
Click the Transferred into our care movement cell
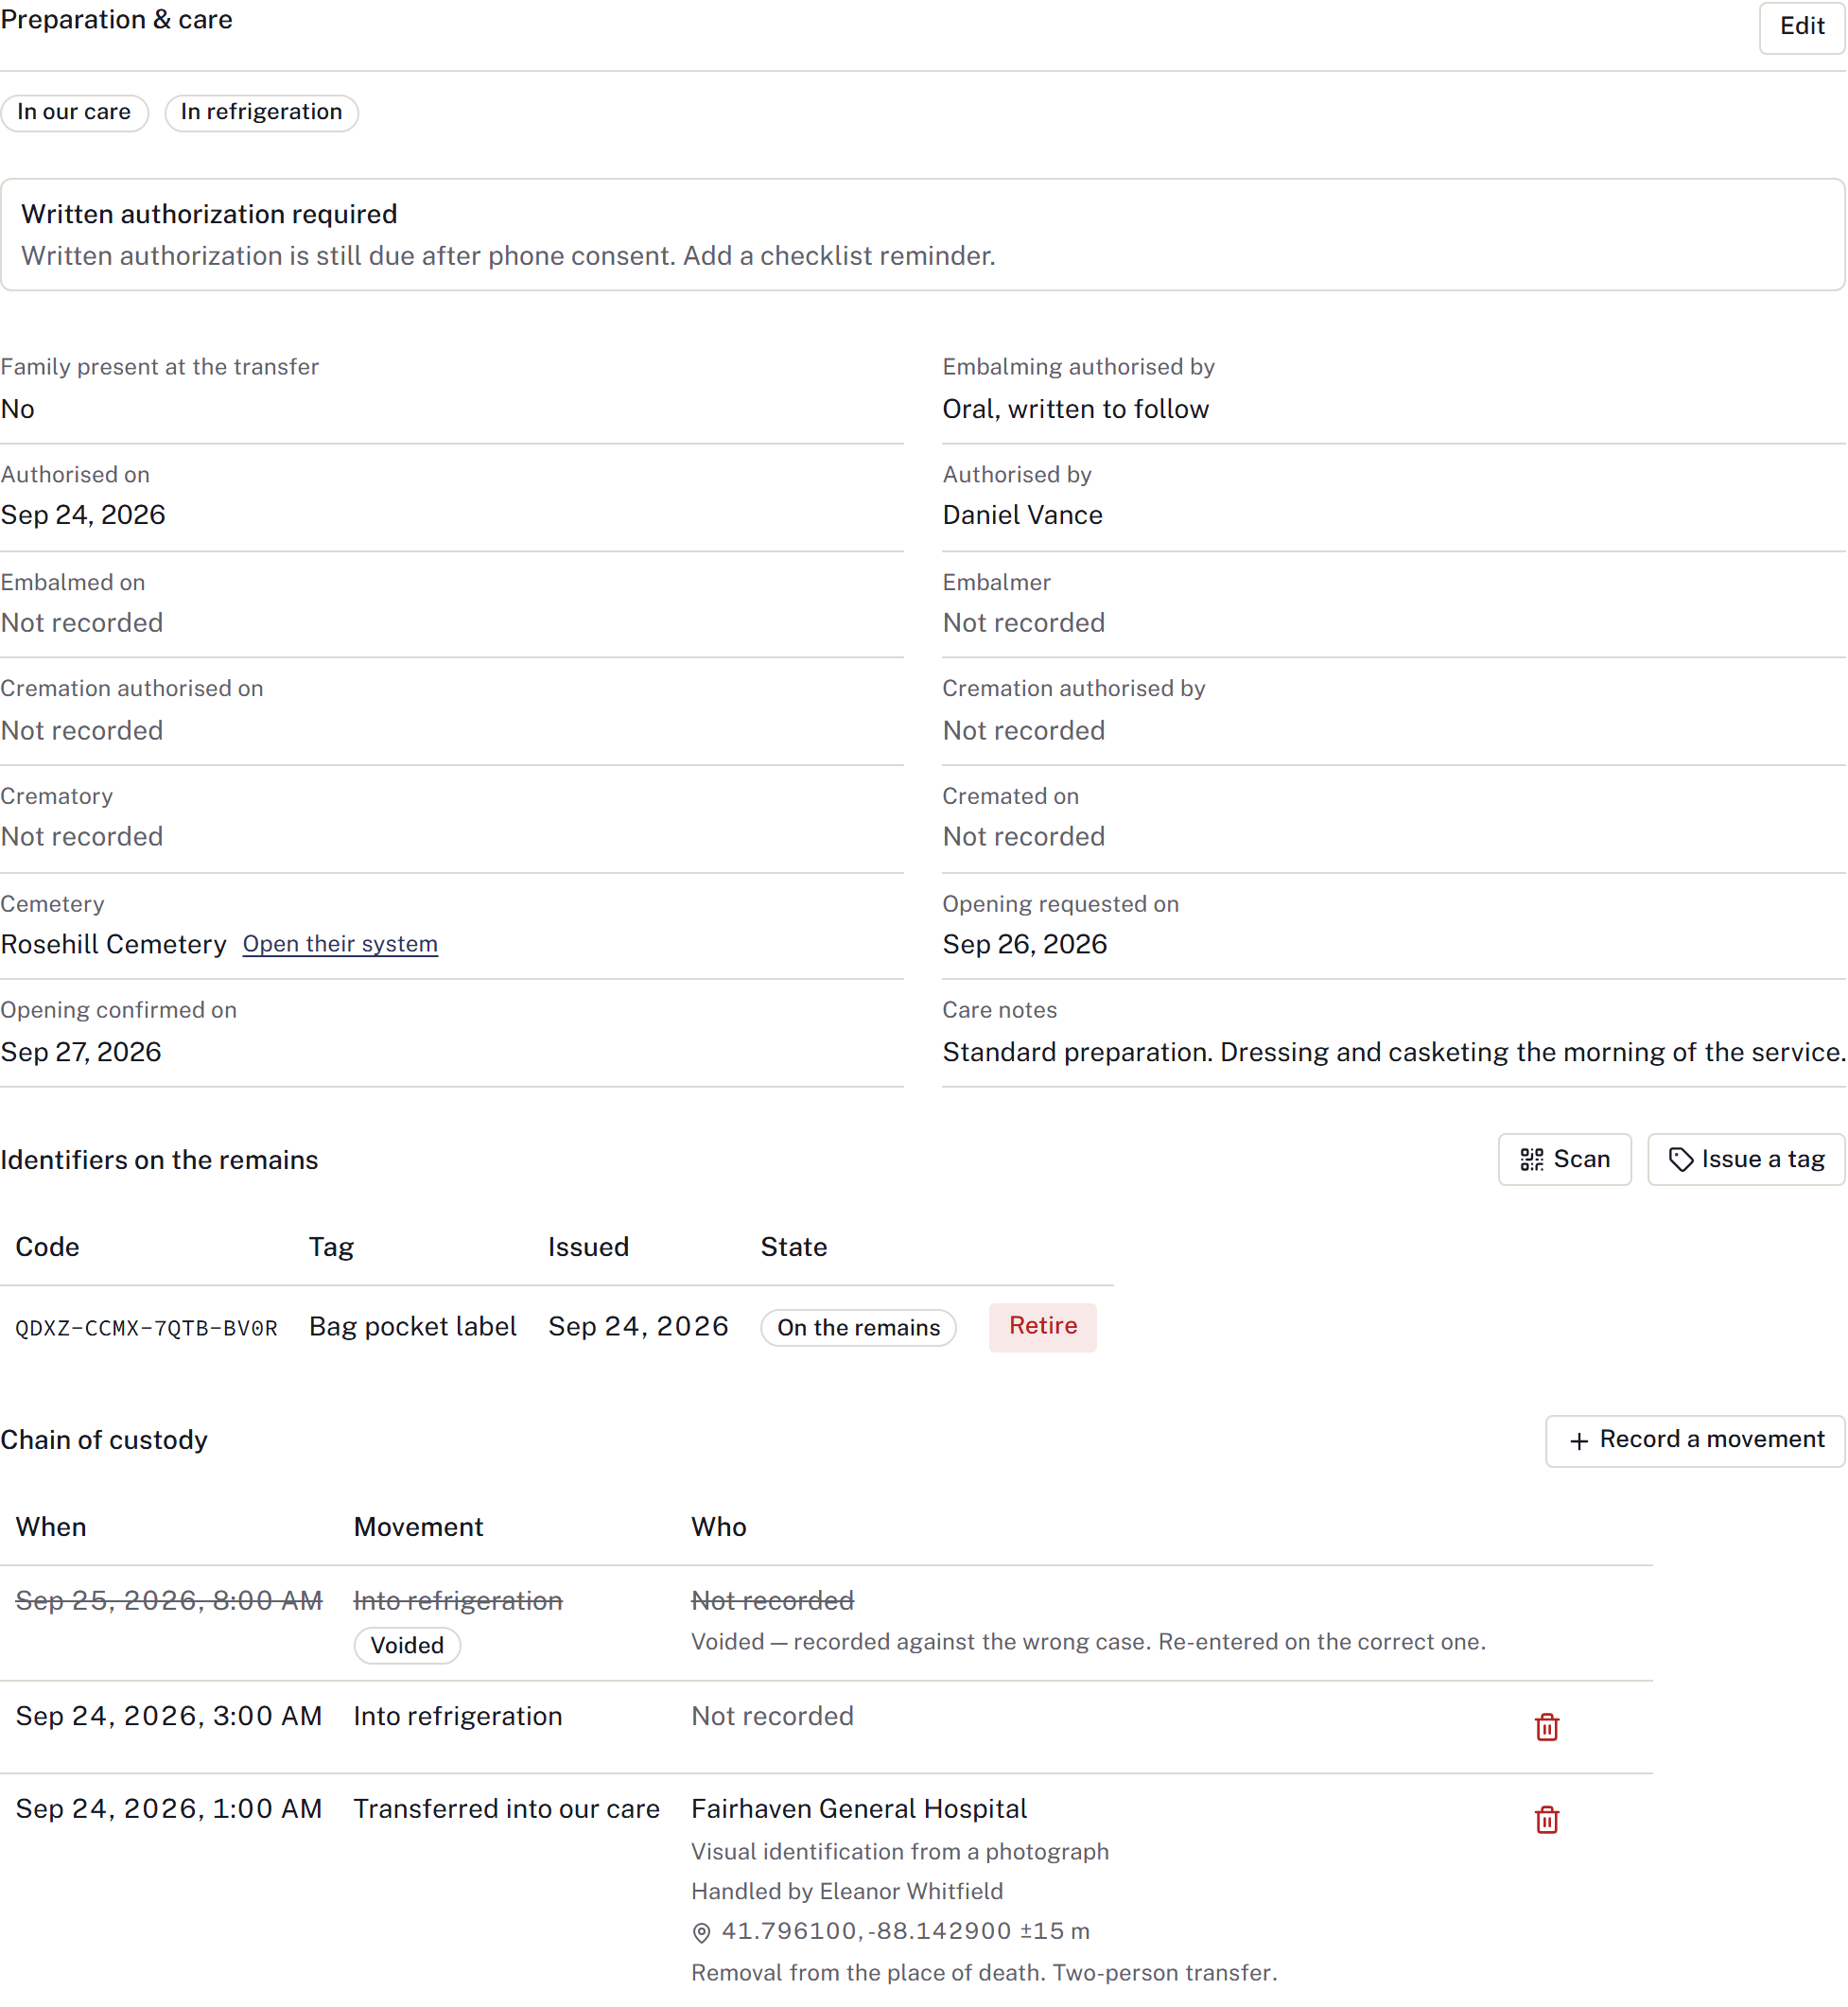pyautogui.click(x=506, y=1808)
